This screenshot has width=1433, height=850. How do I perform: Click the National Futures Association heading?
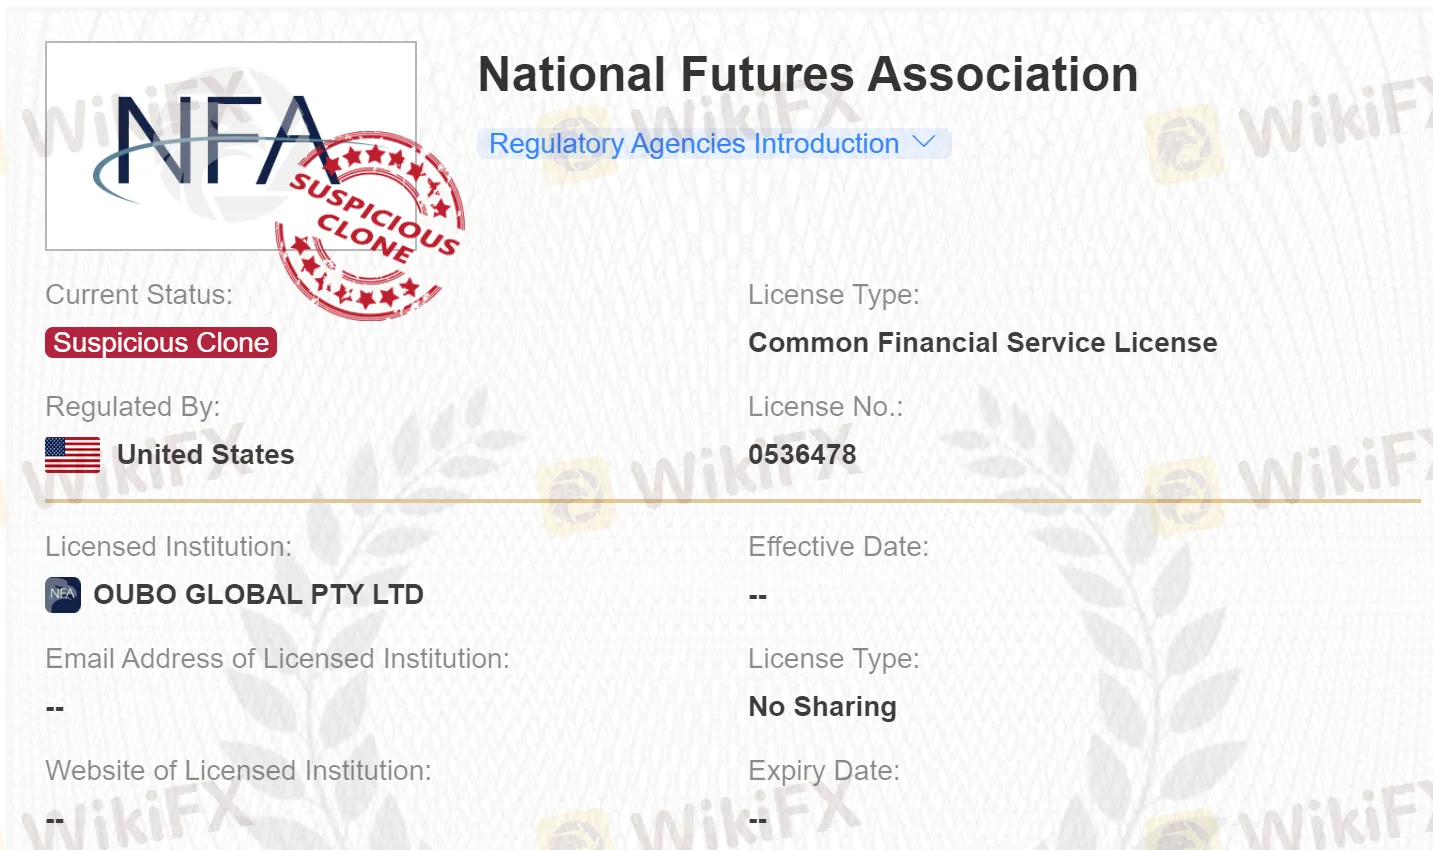point(808,75)
